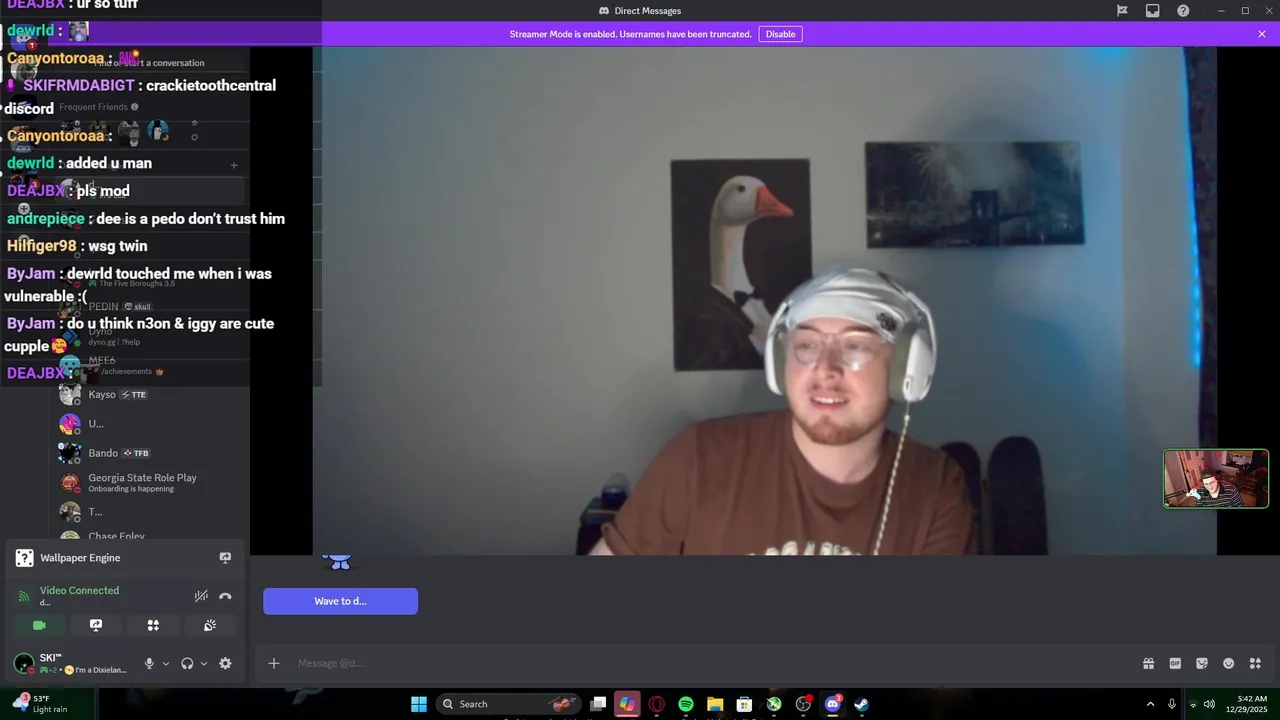This screenshot has height=720, width=1280.
Task: Open attachment plus menu in message bar
Action: click(274, 663)
